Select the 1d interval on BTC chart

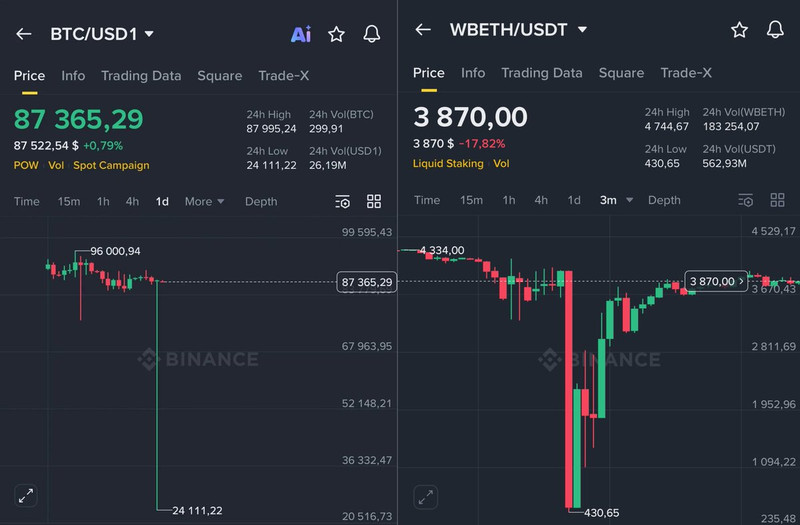pyautogui.click(x=162, y=201)
